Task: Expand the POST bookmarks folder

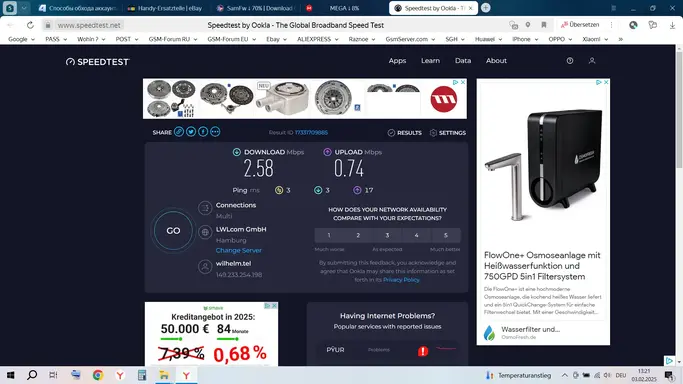Action: tap(127, 39)
